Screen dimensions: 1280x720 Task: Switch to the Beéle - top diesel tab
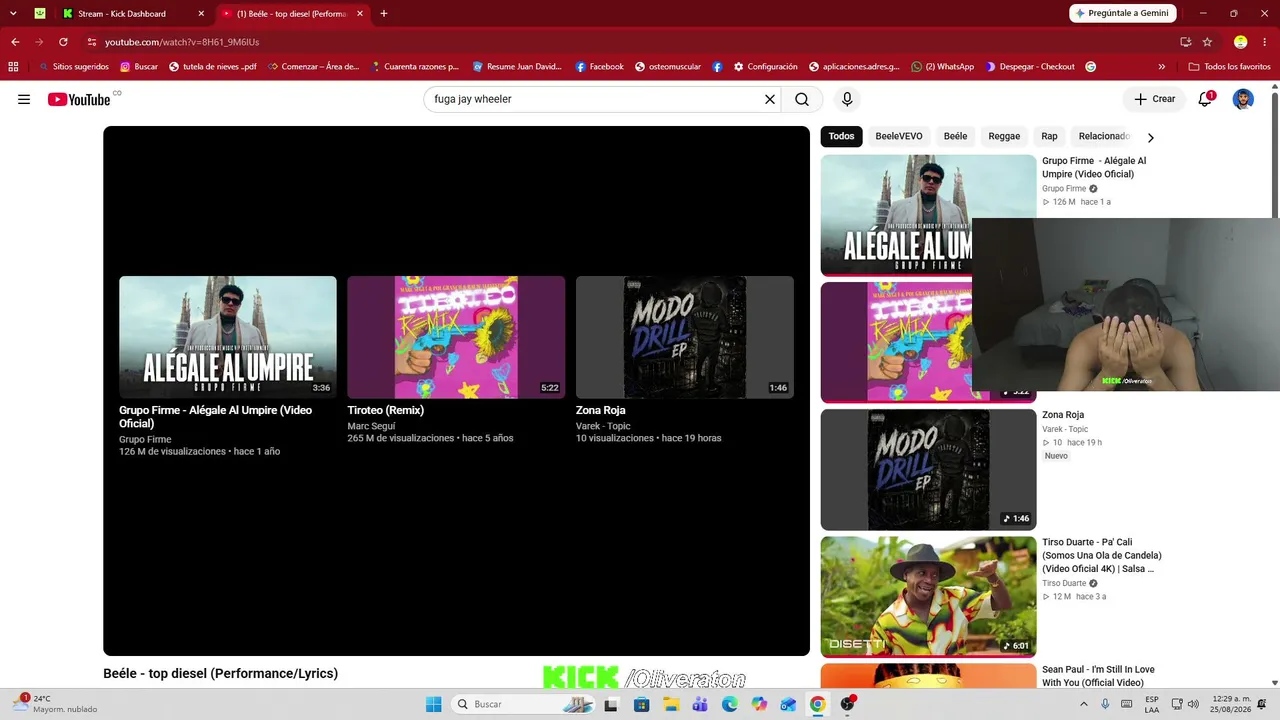coord(292,14)
